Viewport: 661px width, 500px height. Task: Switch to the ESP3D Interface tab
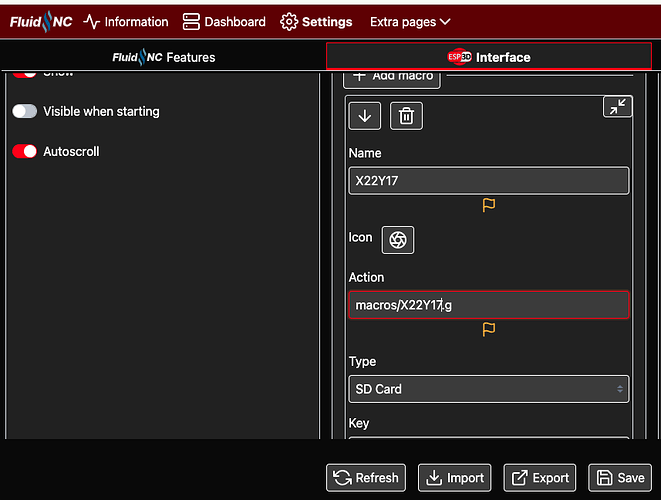click(x=489, y=56)
